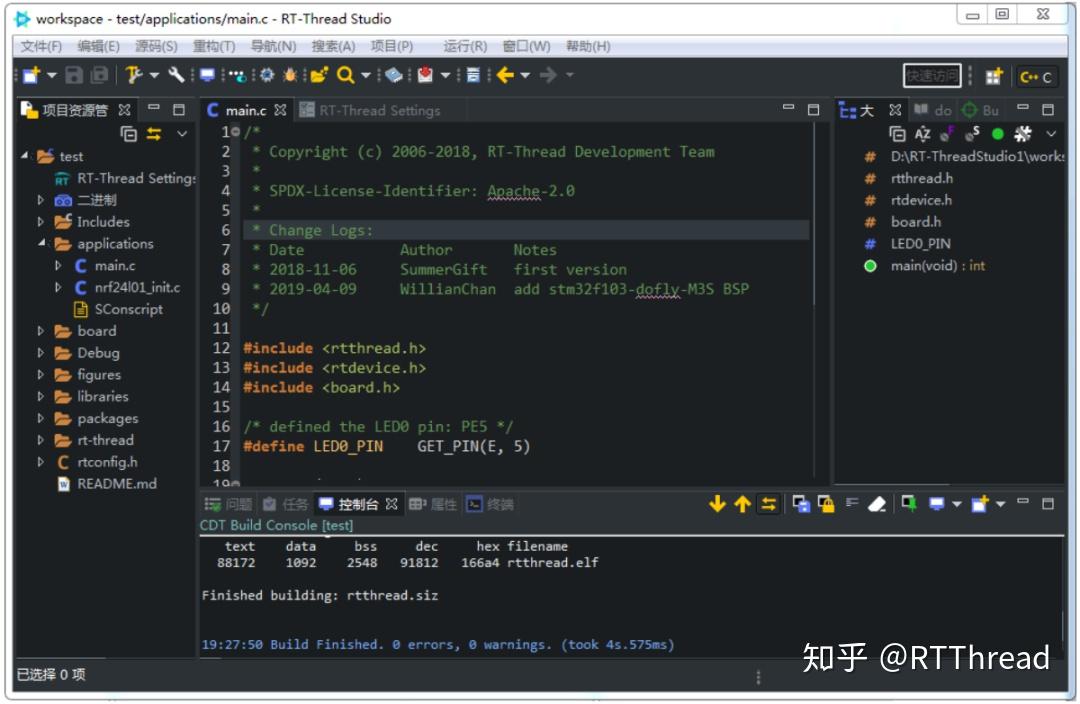Expand the Includes tree node

click(x=41, y=222)
